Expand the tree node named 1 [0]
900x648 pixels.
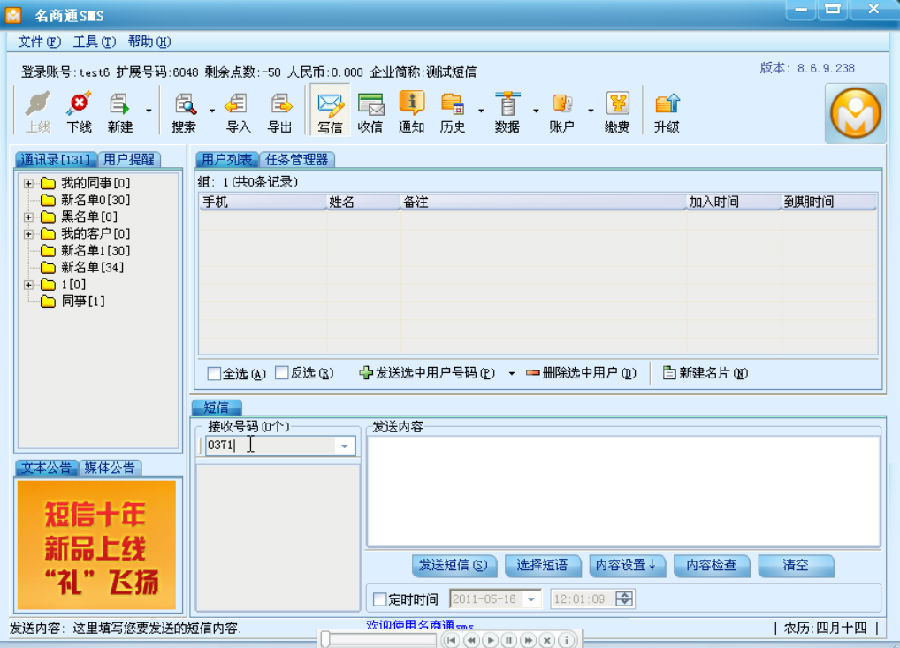(x=28, y=285)
